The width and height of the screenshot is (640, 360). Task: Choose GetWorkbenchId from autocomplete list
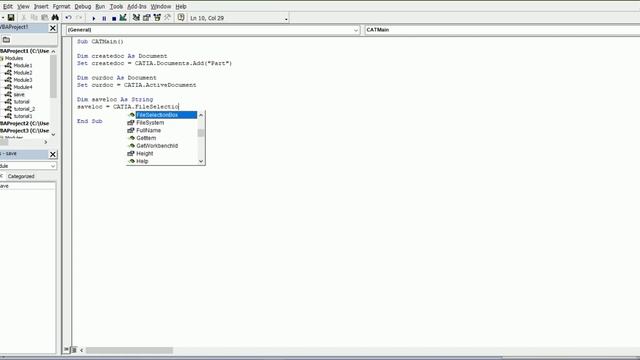157,146
